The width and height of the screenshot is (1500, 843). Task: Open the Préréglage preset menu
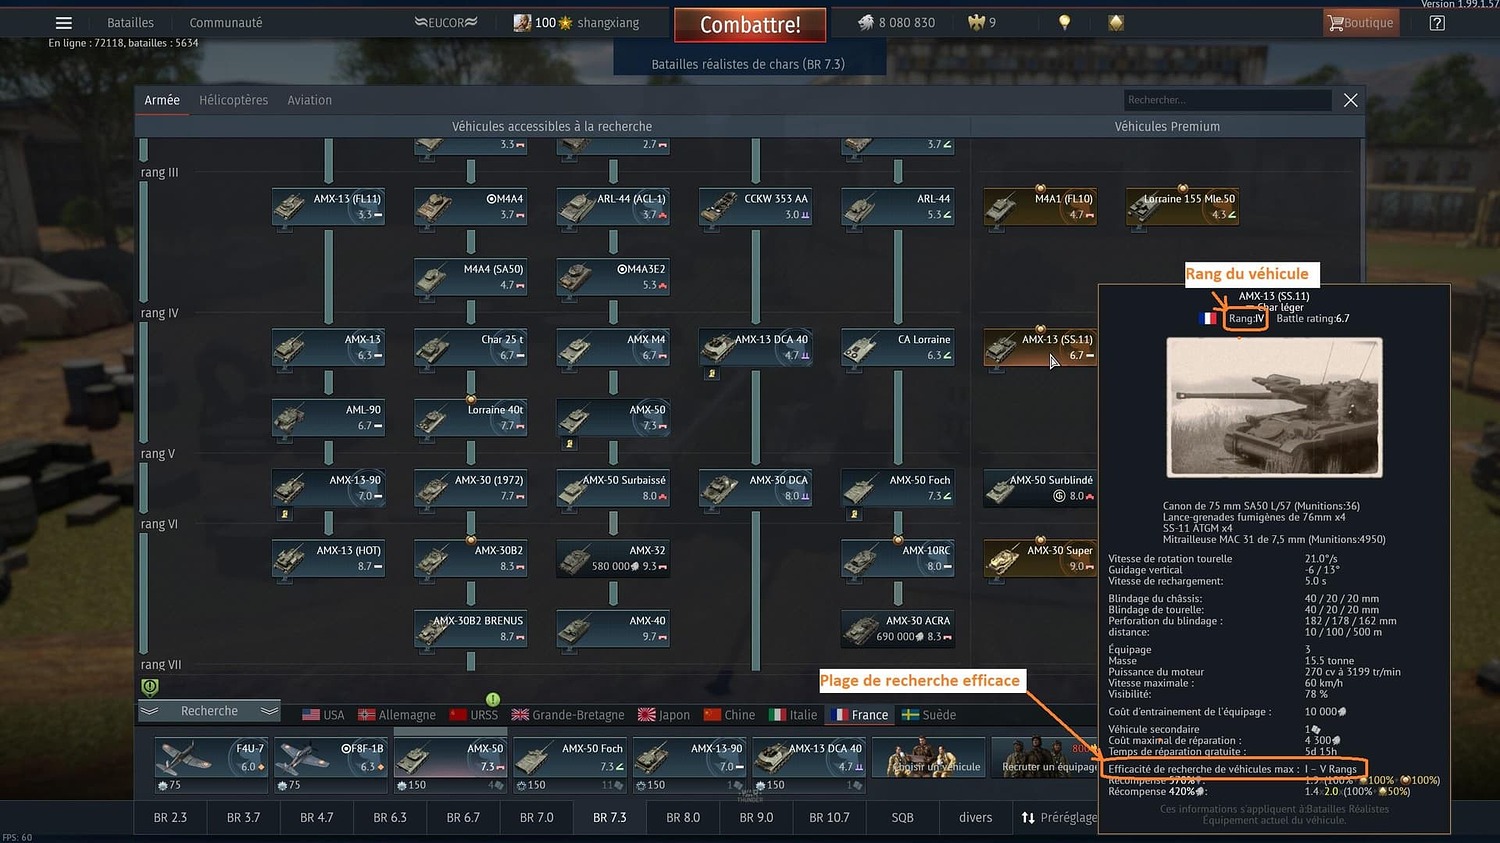pyautogui.click(x=1058, y=817)
